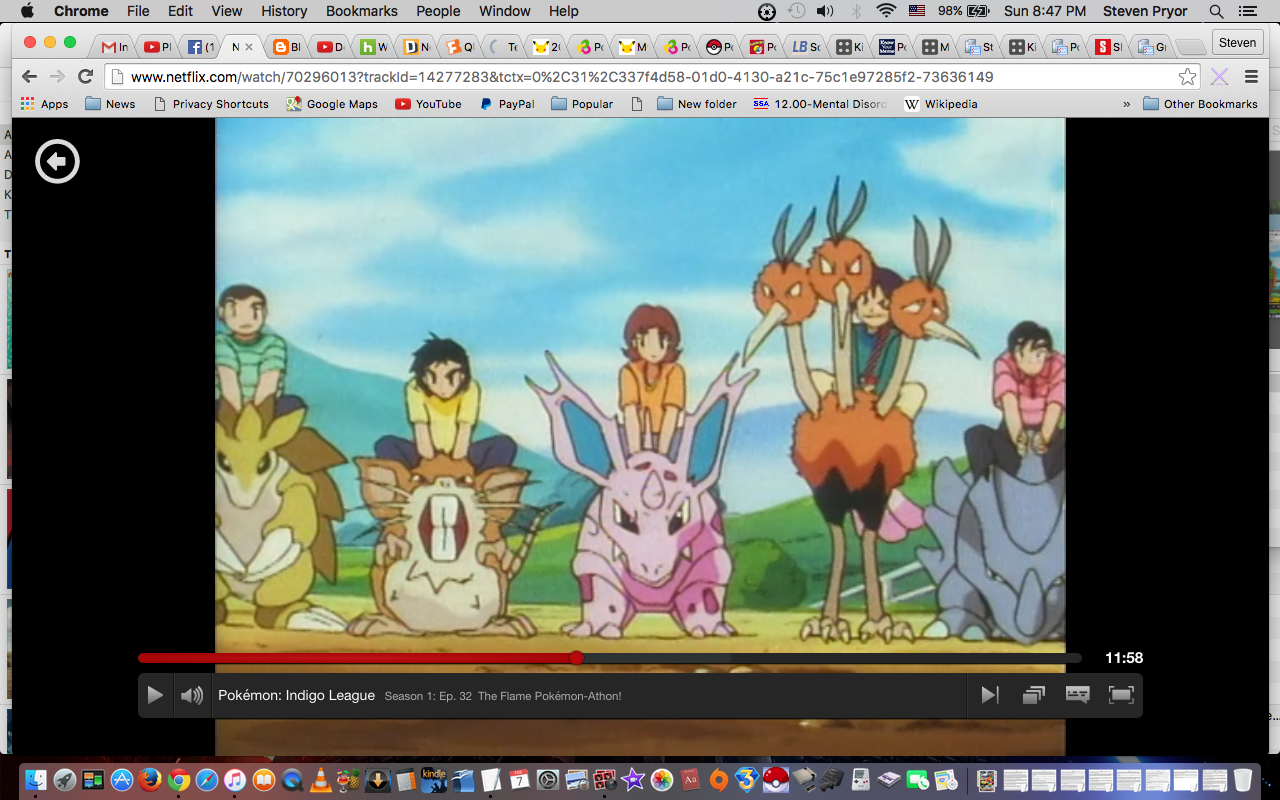Open the YouTube bookmark

click(x=428, y=104)
